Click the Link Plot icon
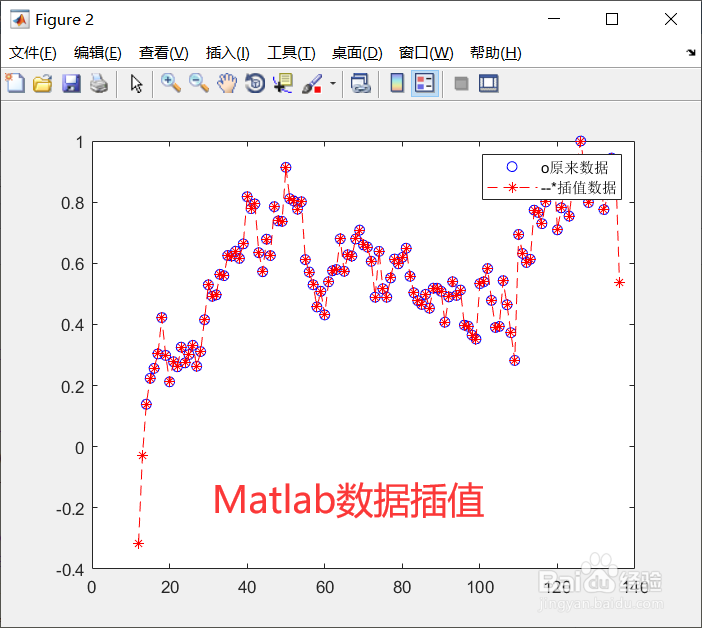The height and width of the screenshot is (628, 702). pyautogui.click(x=360, y=84)
